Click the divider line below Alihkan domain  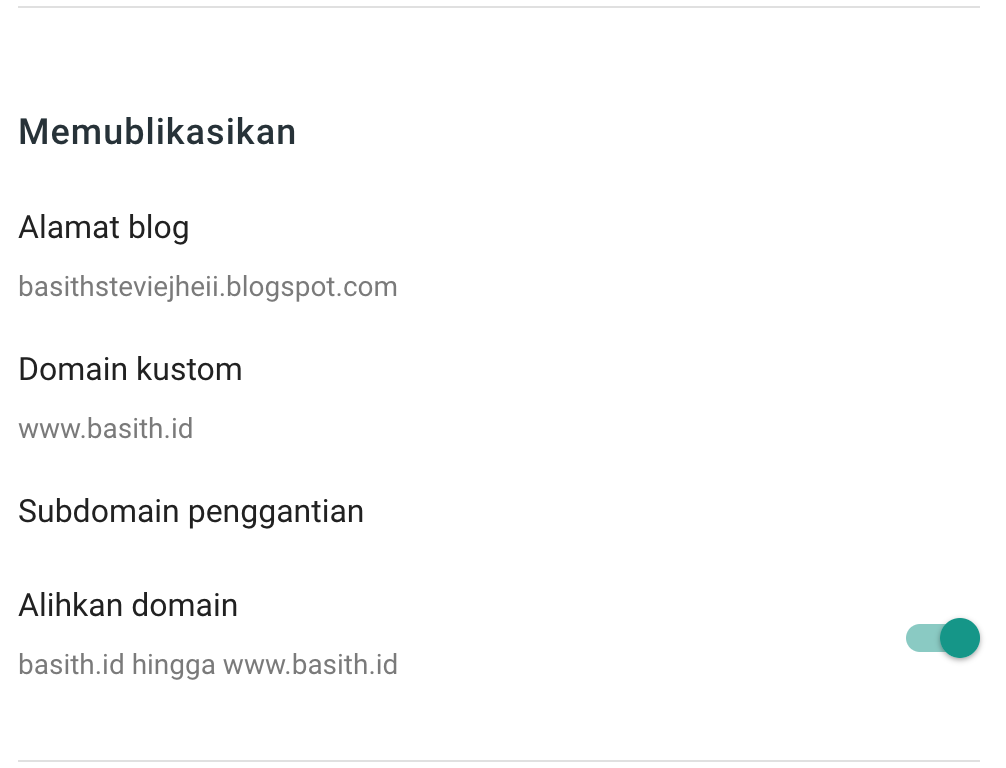[x=499, y=762]
